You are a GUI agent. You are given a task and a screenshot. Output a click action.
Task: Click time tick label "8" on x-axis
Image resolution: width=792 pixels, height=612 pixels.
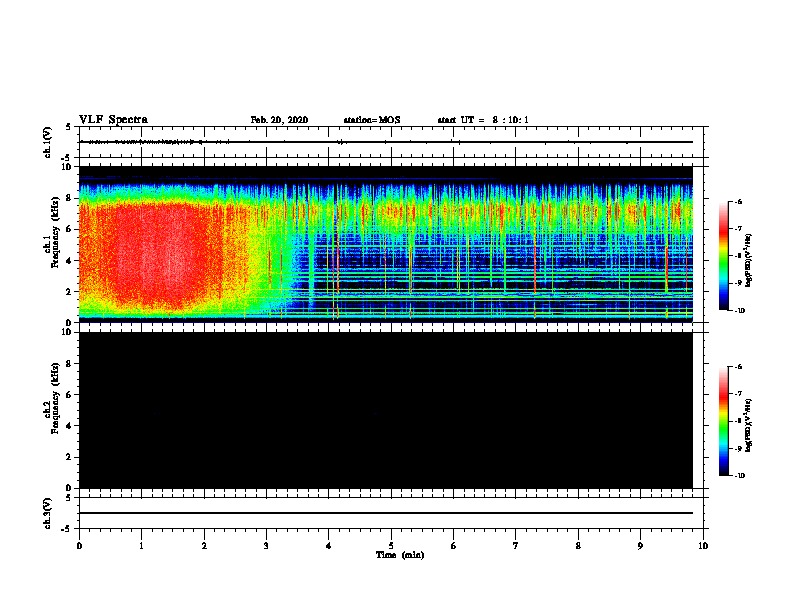click(x=578, y=546)
